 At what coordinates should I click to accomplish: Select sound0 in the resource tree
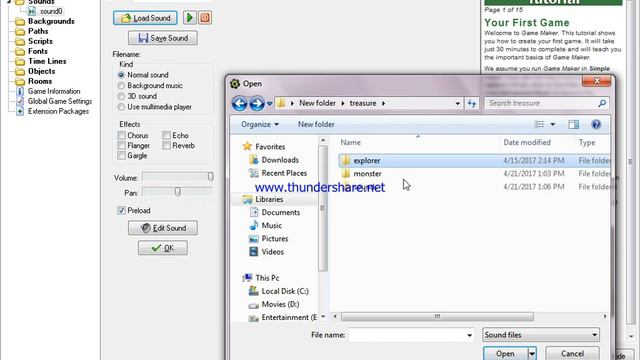click(x=51, y=11)
